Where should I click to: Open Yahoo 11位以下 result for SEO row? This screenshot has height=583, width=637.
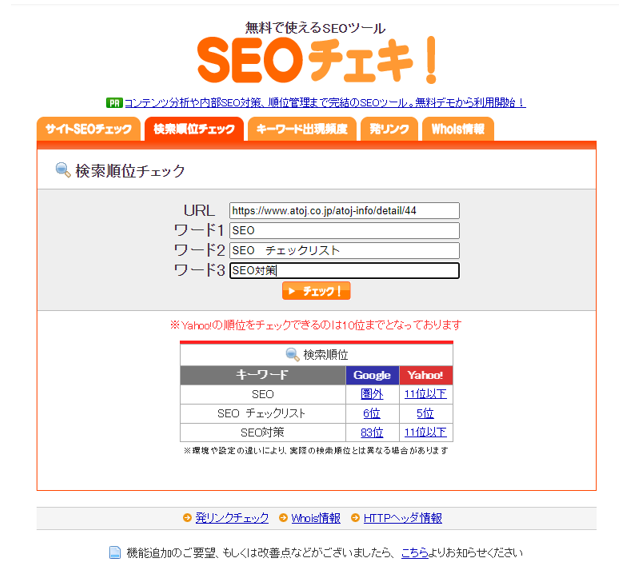click(425, 394)
